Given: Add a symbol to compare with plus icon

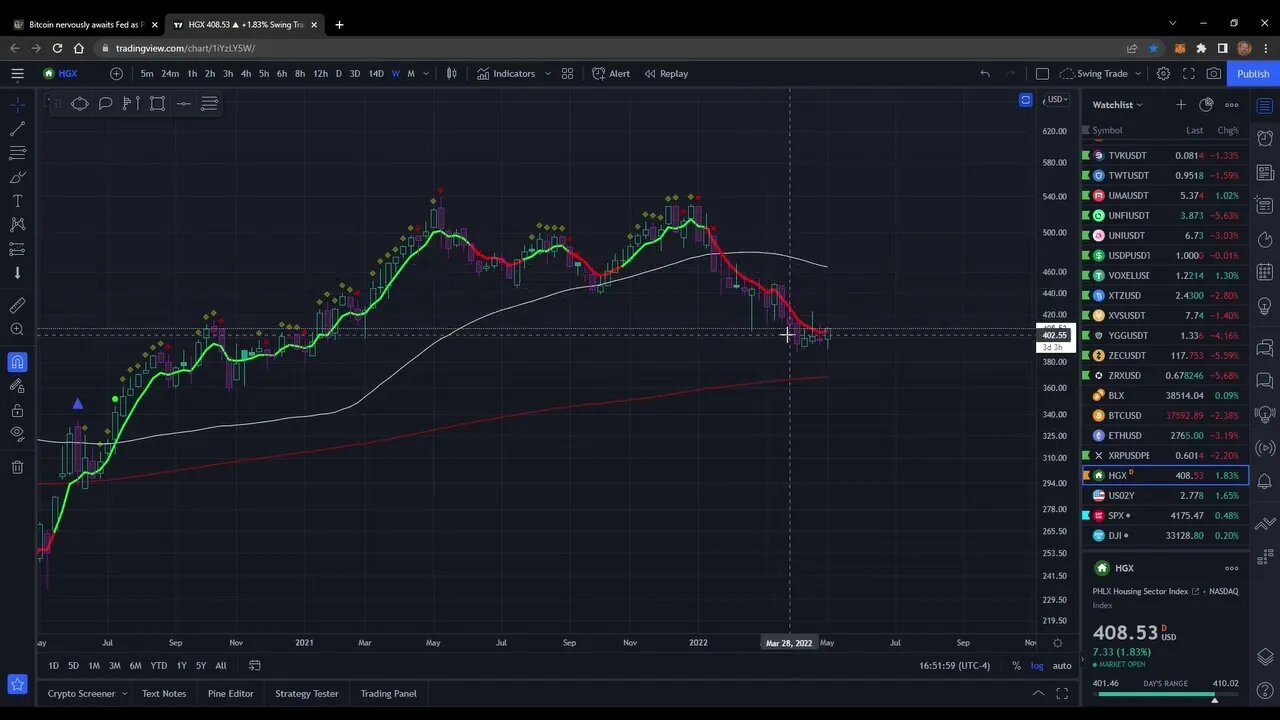Looking at the screenshot, I should (x=116, y=73).
